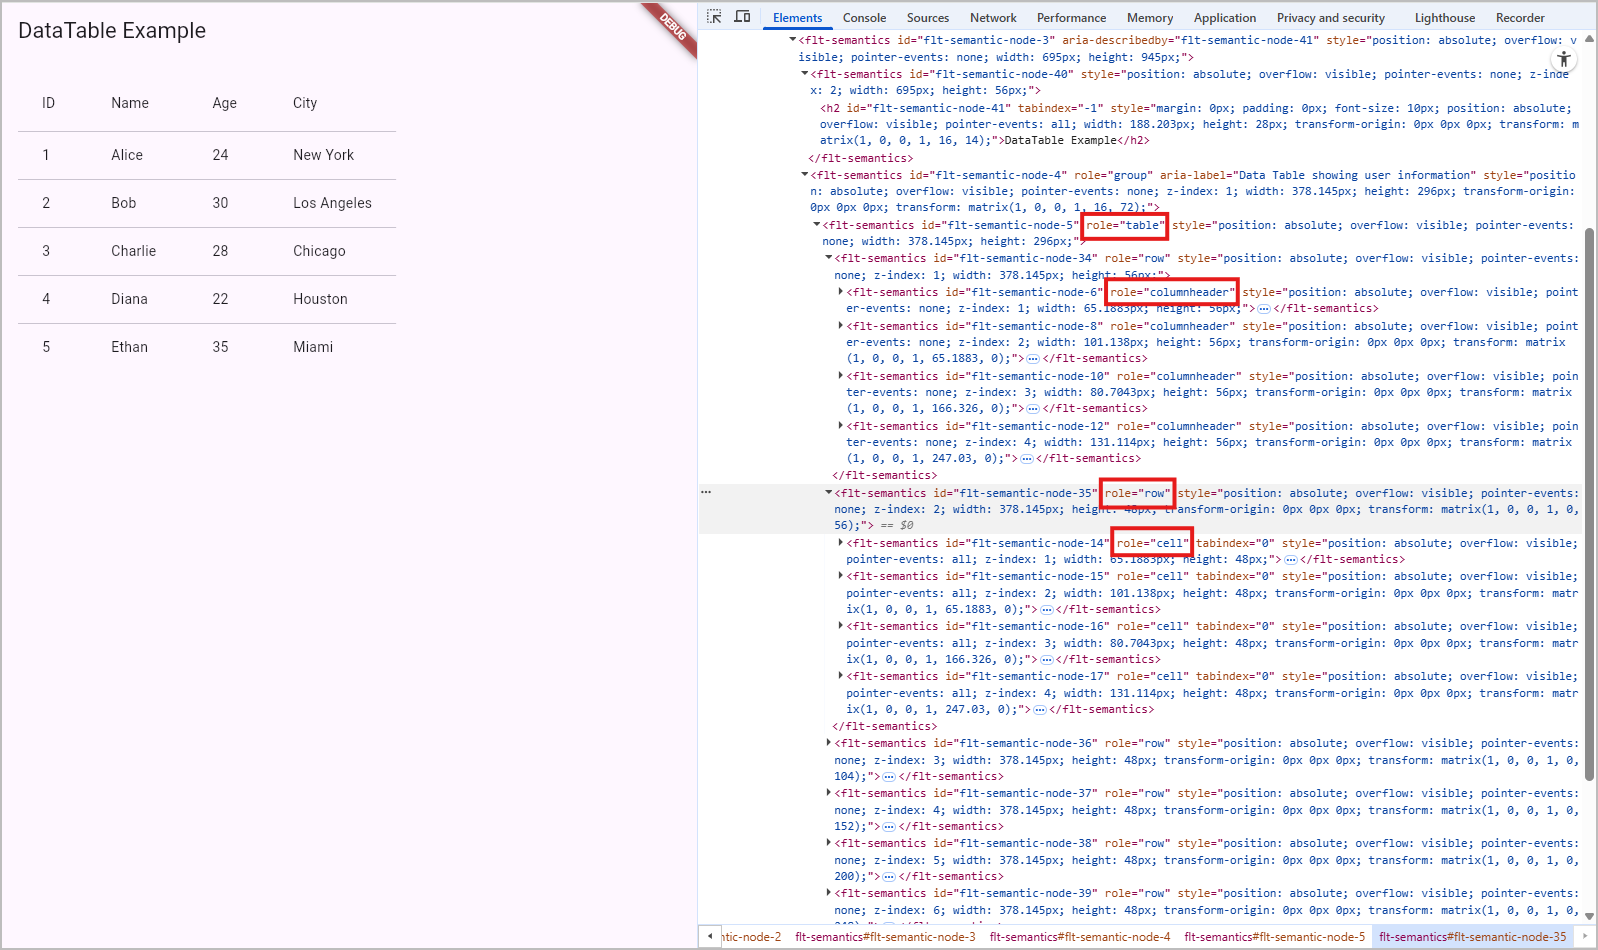This screenshot has width=1598, height=950.
Task: Activate the inspect element picker icon
Action: [714, 17]
